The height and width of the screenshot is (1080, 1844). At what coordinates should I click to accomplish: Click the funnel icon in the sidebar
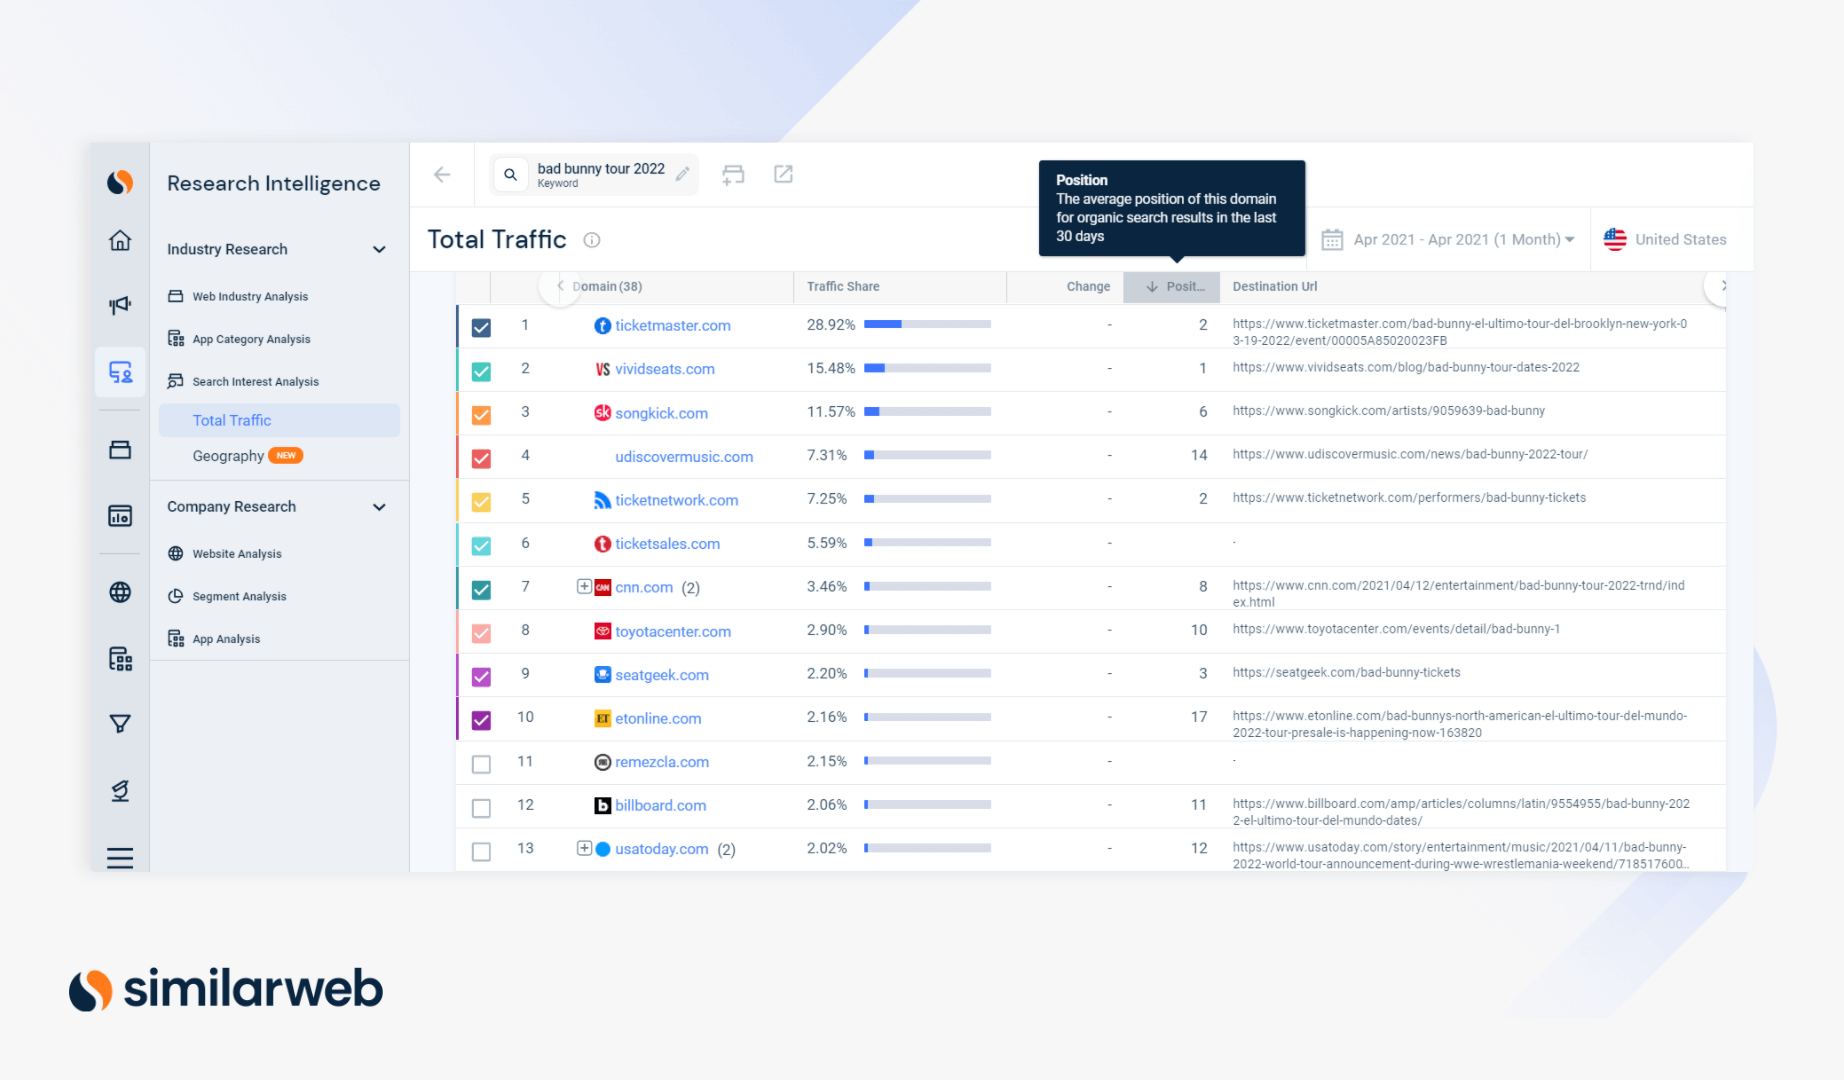(120, 724)
